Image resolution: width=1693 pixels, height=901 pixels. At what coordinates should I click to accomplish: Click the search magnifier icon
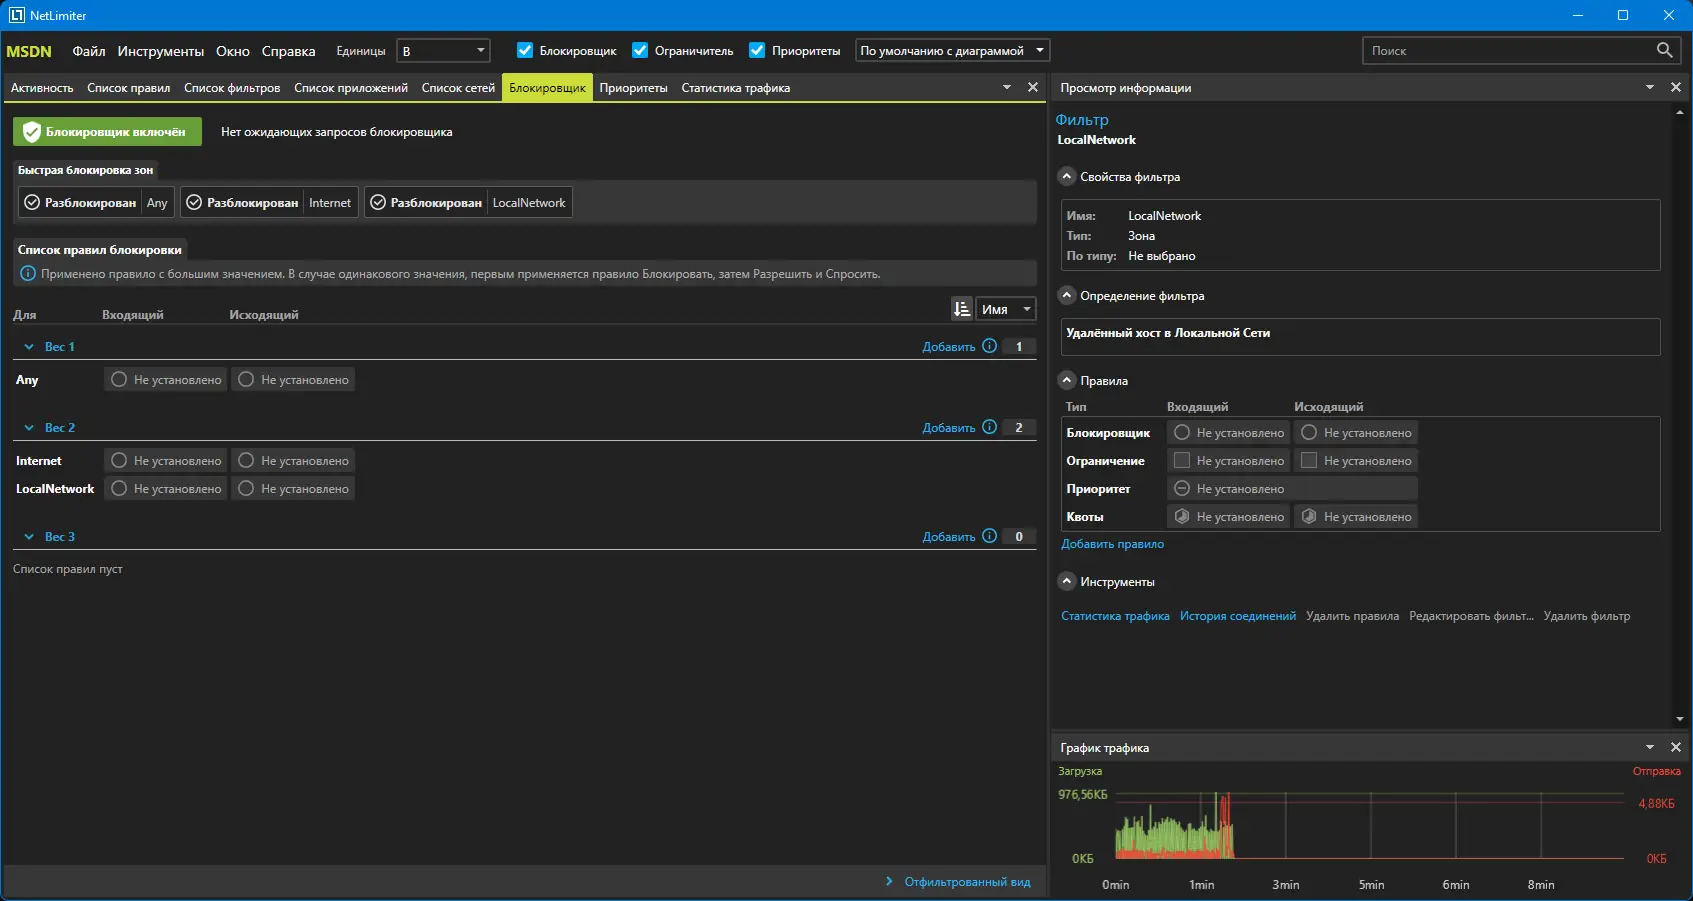click(1664, 50)
